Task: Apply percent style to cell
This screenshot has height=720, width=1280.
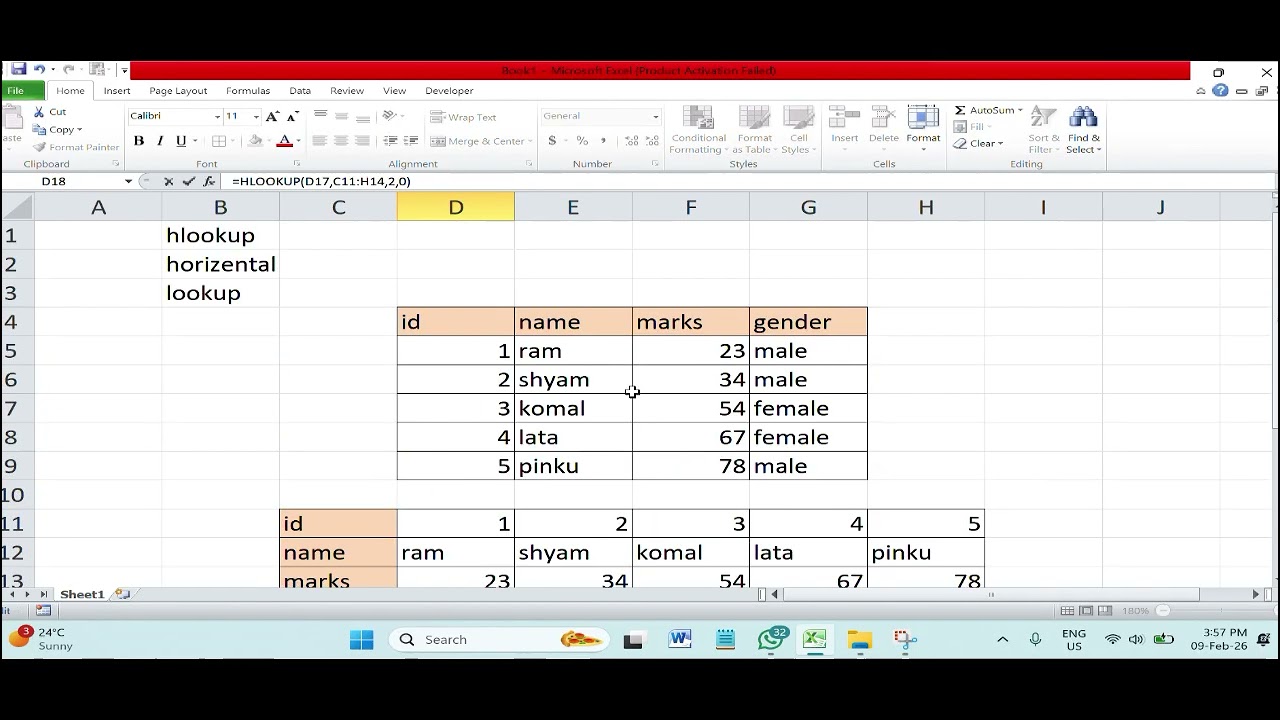Action: pos(582,141)
